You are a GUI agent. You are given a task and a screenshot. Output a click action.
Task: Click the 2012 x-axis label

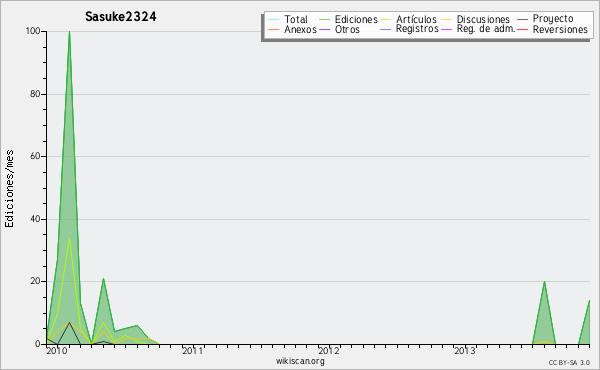(x=329, y=351)
